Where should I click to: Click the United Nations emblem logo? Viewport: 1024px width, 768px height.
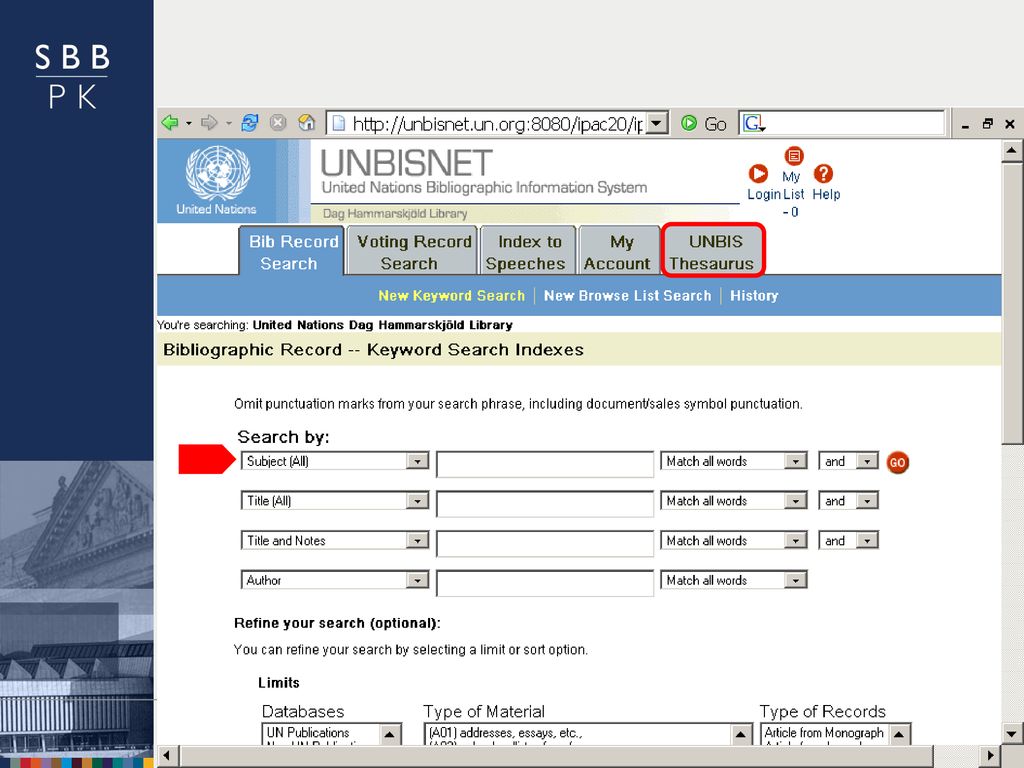217,173
